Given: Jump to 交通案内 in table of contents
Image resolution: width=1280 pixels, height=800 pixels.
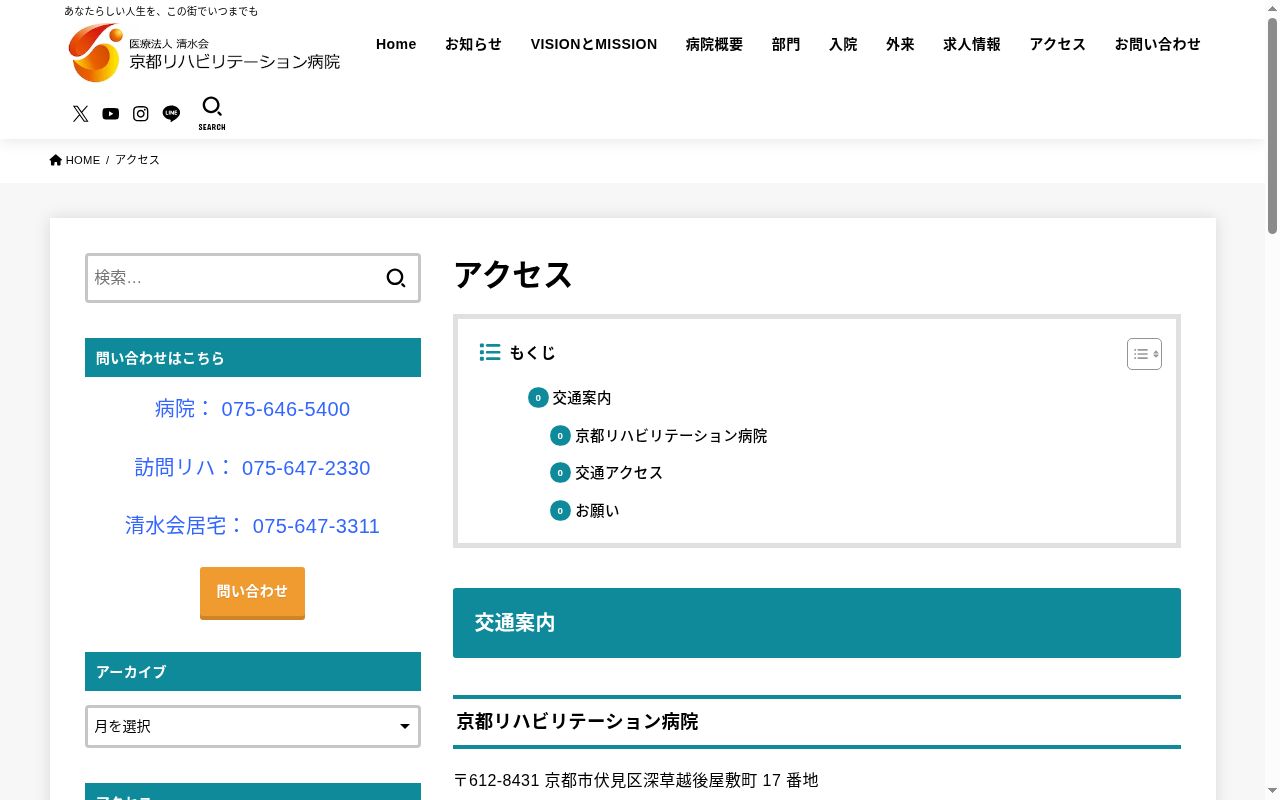Looking at the screenshot, I should coord(582,398).
